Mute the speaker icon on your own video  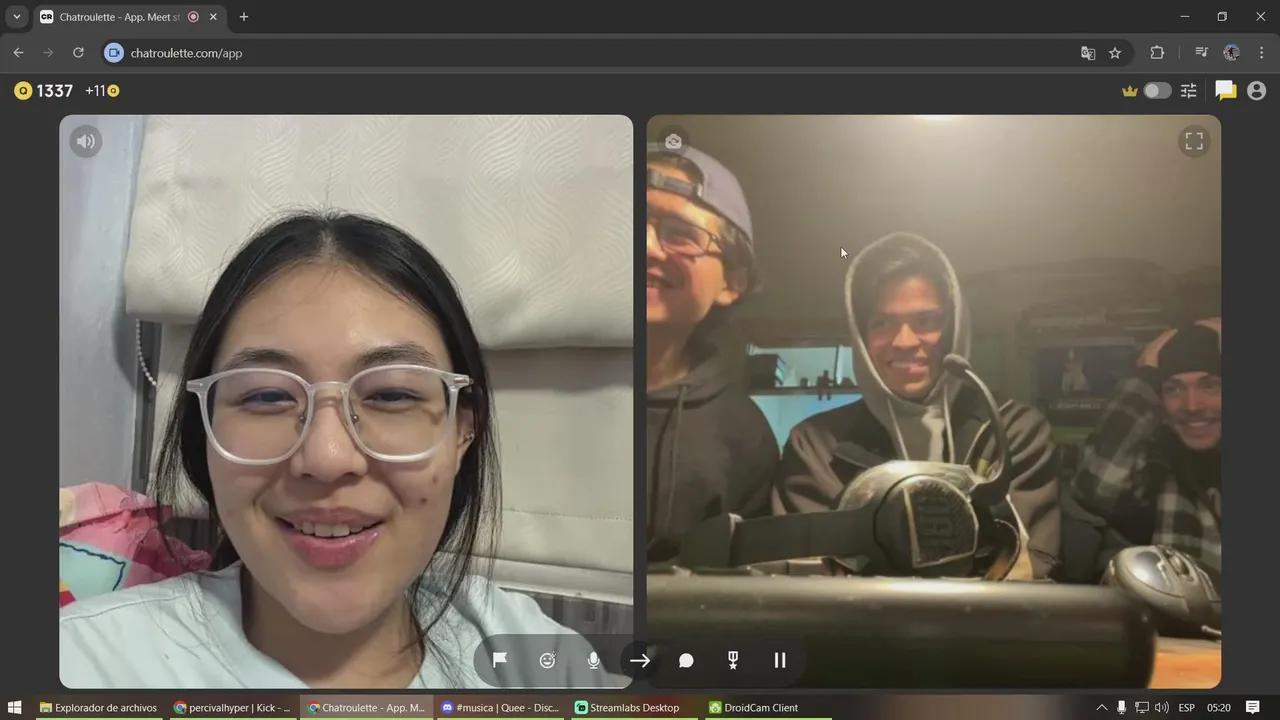(x=85, y=141)
